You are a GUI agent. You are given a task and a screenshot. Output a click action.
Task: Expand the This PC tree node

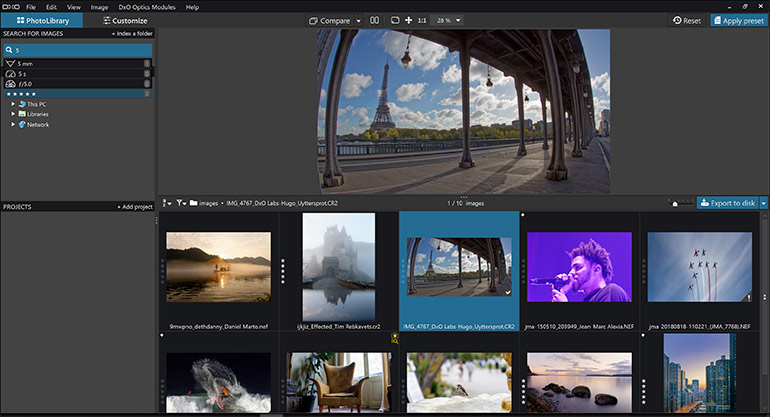[x=13, y=104]
